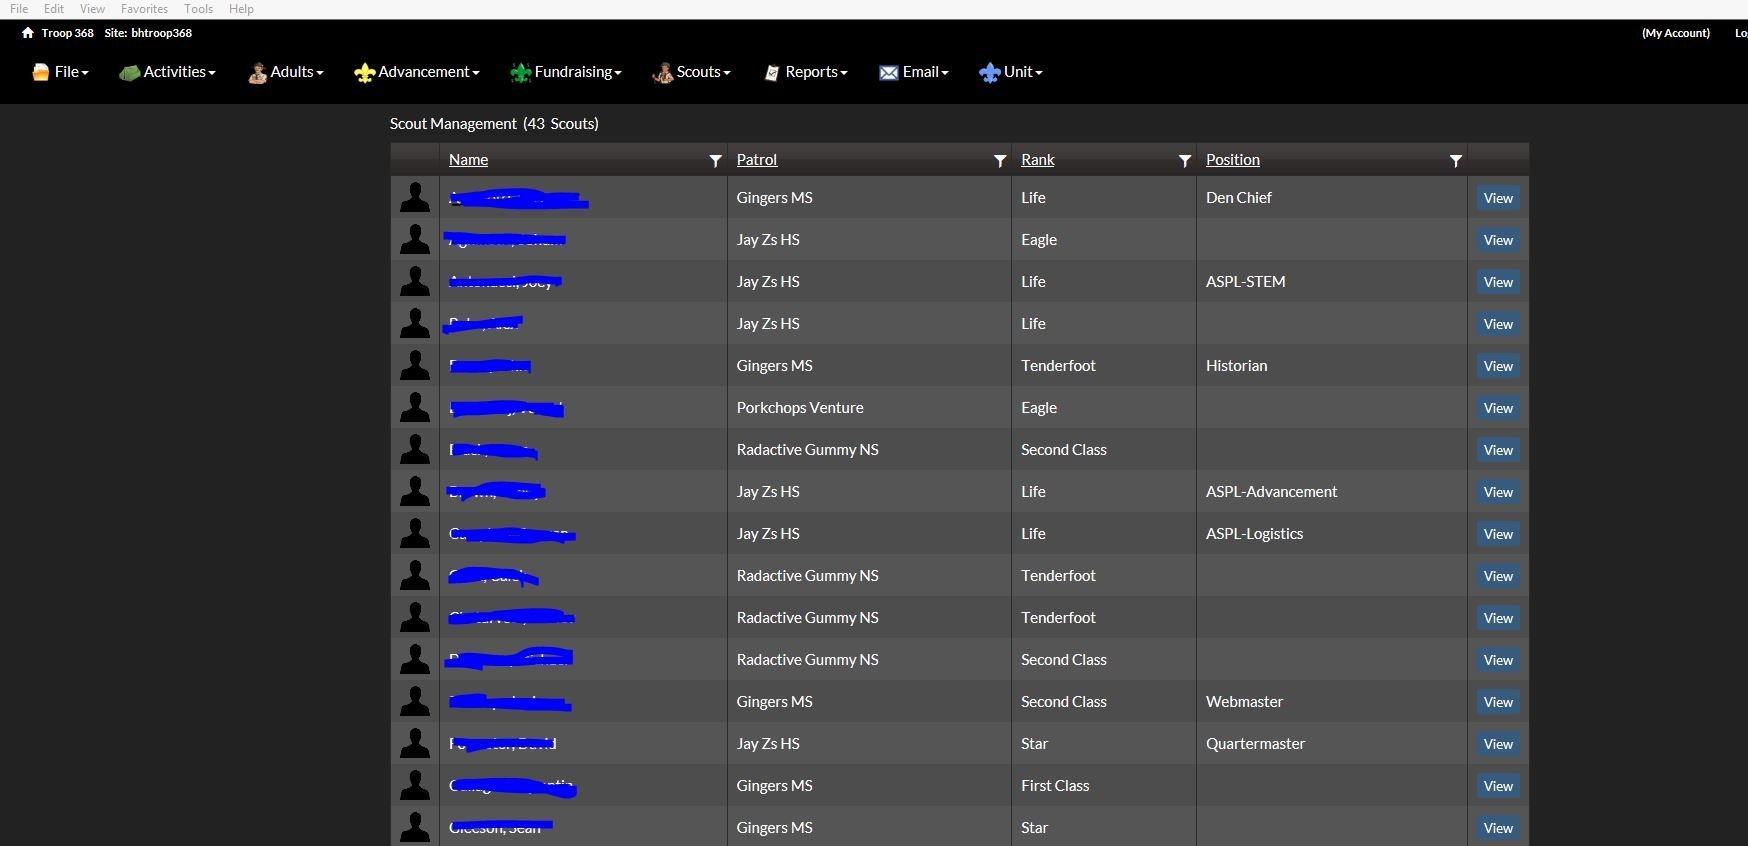Sort the table by Name header
The image size is (1748, 846).
[468, 160]
